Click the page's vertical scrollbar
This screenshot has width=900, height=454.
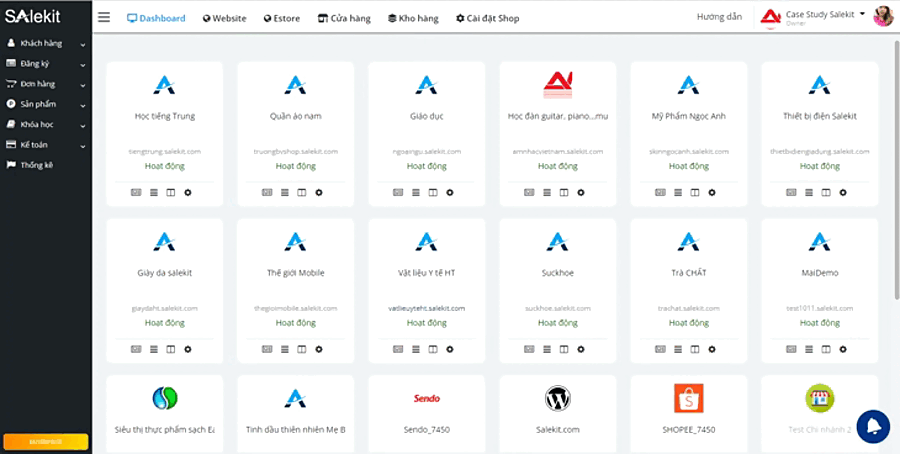tap(897, 169)
